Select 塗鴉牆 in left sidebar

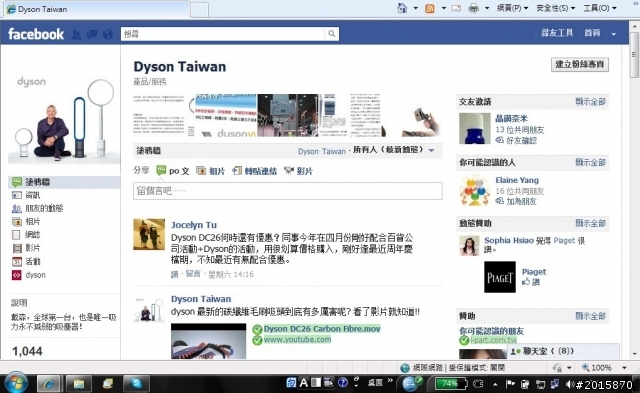click(64, 182)
